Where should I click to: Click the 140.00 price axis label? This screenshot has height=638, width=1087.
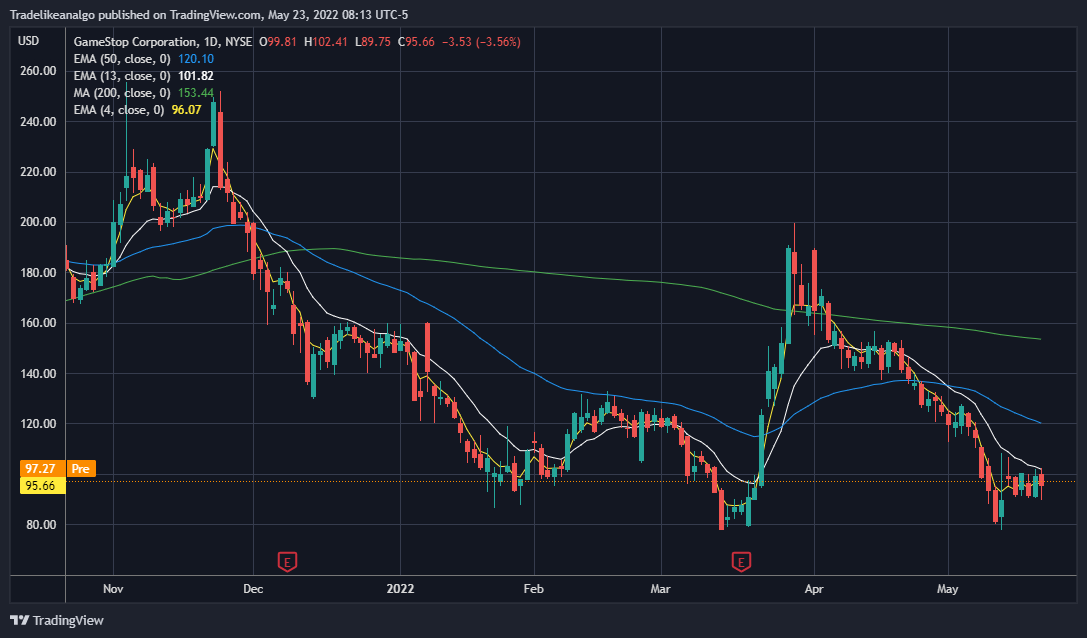tap(40, 373)
